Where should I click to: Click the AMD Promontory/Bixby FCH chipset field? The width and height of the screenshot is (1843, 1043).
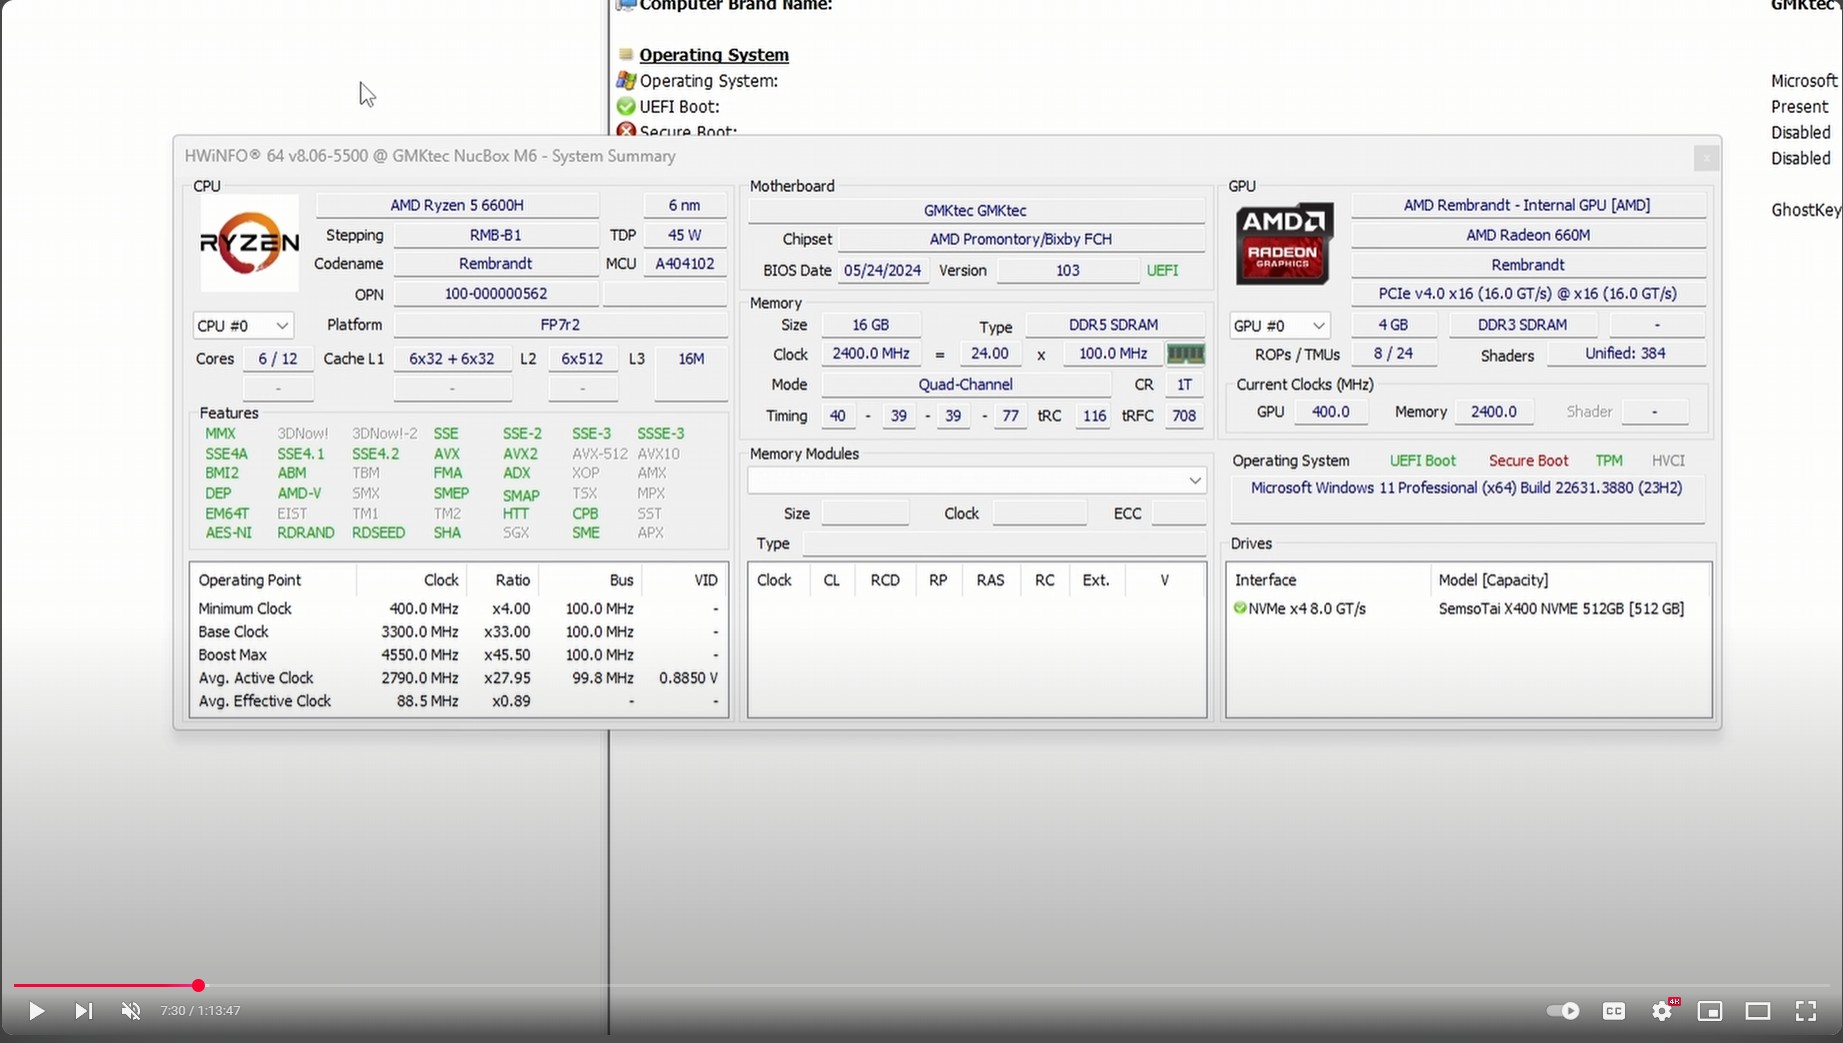[1020, 239]
